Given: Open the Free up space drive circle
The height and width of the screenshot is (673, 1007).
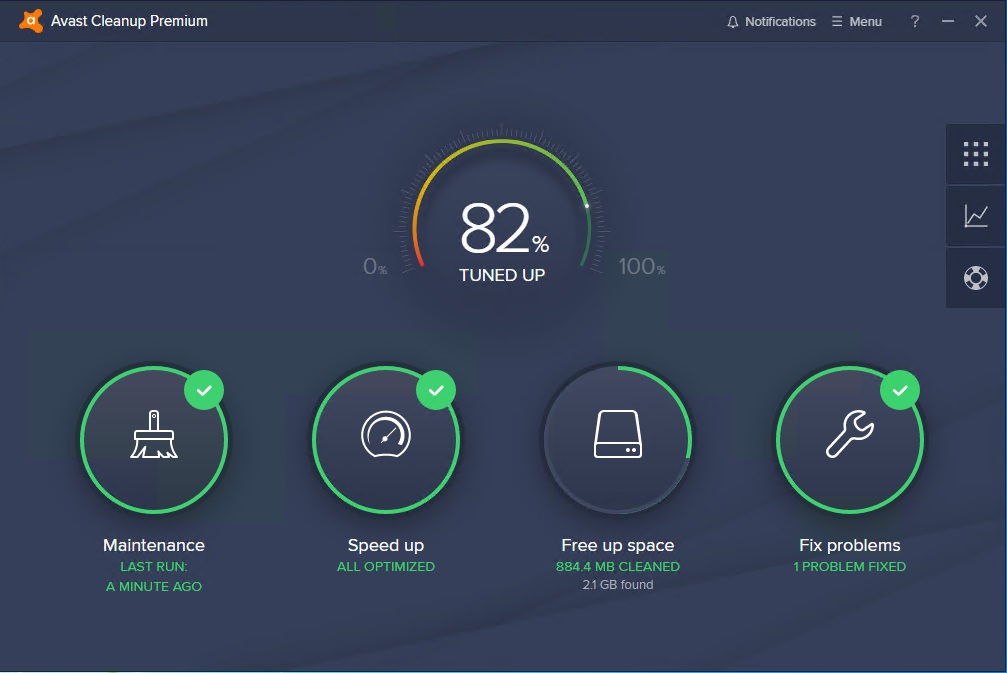Looking at the screenshot, I should 618,440.
